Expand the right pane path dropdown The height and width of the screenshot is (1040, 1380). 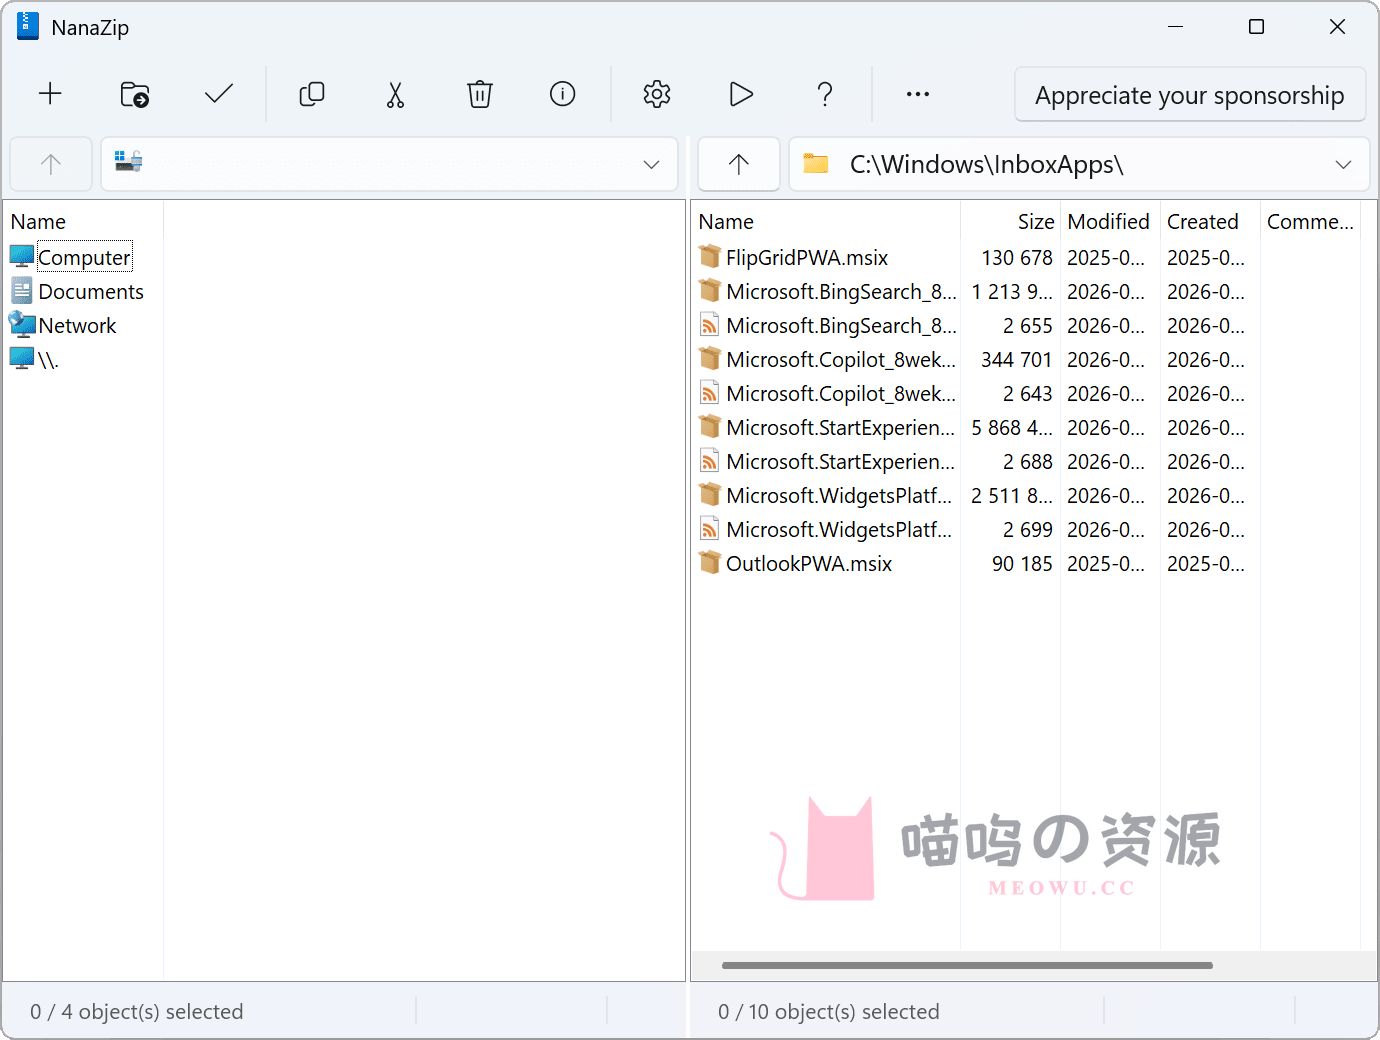click(1343, 164)
